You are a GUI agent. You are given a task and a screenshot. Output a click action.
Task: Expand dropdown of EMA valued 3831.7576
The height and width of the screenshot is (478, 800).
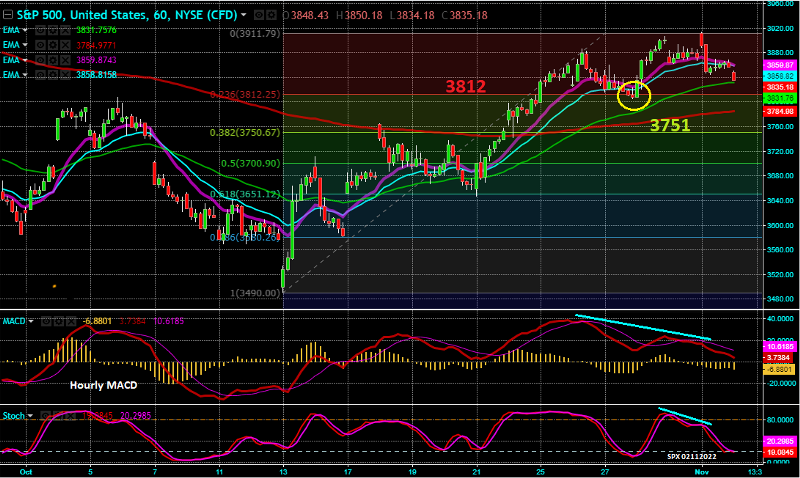[24, 31]
